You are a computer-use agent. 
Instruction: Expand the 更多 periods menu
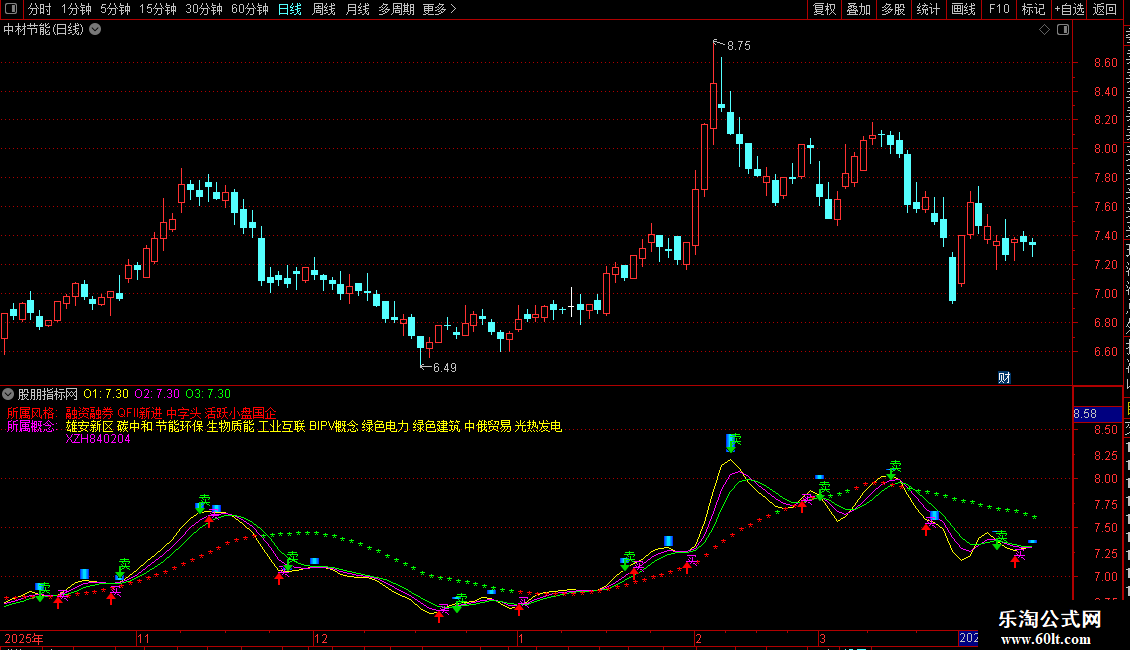coord(440,9)
